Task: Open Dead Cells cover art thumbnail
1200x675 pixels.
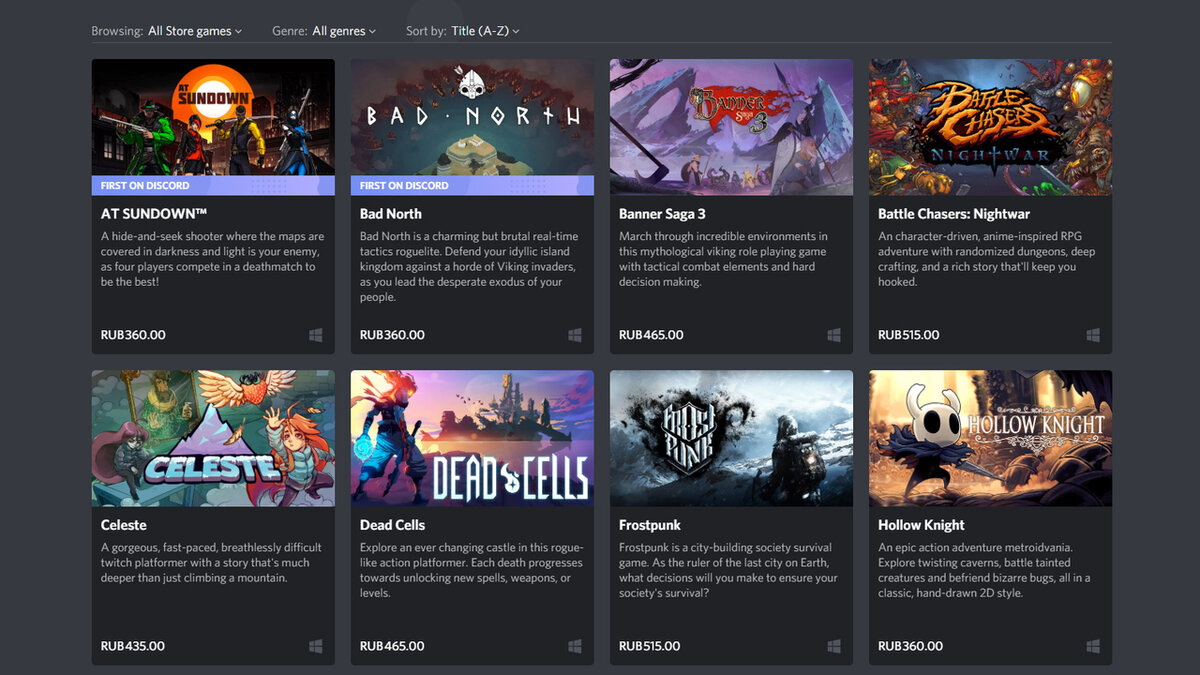Action: click(x=472, y=438)
